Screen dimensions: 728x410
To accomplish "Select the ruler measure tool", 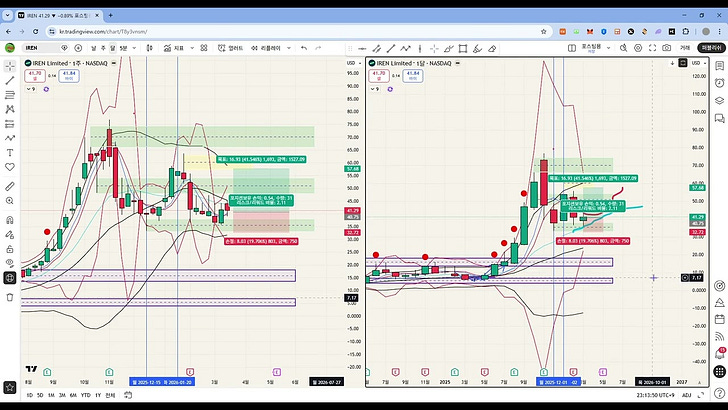I will (x=10, y=186).
